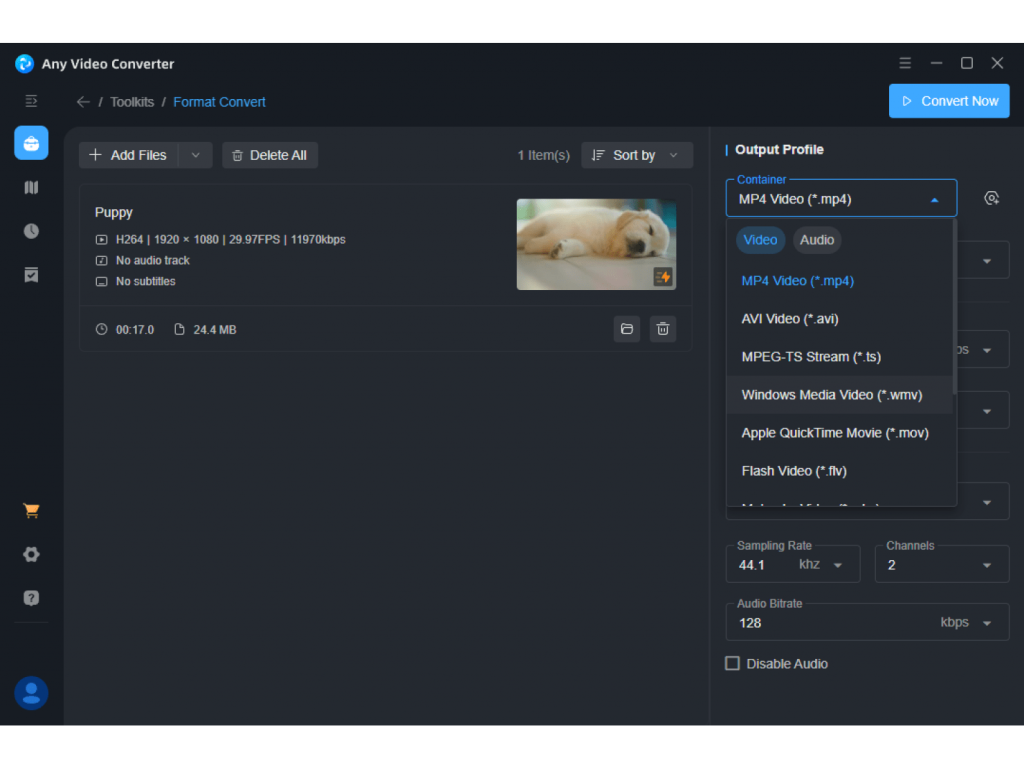The height and width of the screenshot is (767, 1024).
Task: Open the user account avatar icon
Action: pyautogui.click(x=31, y=693)
